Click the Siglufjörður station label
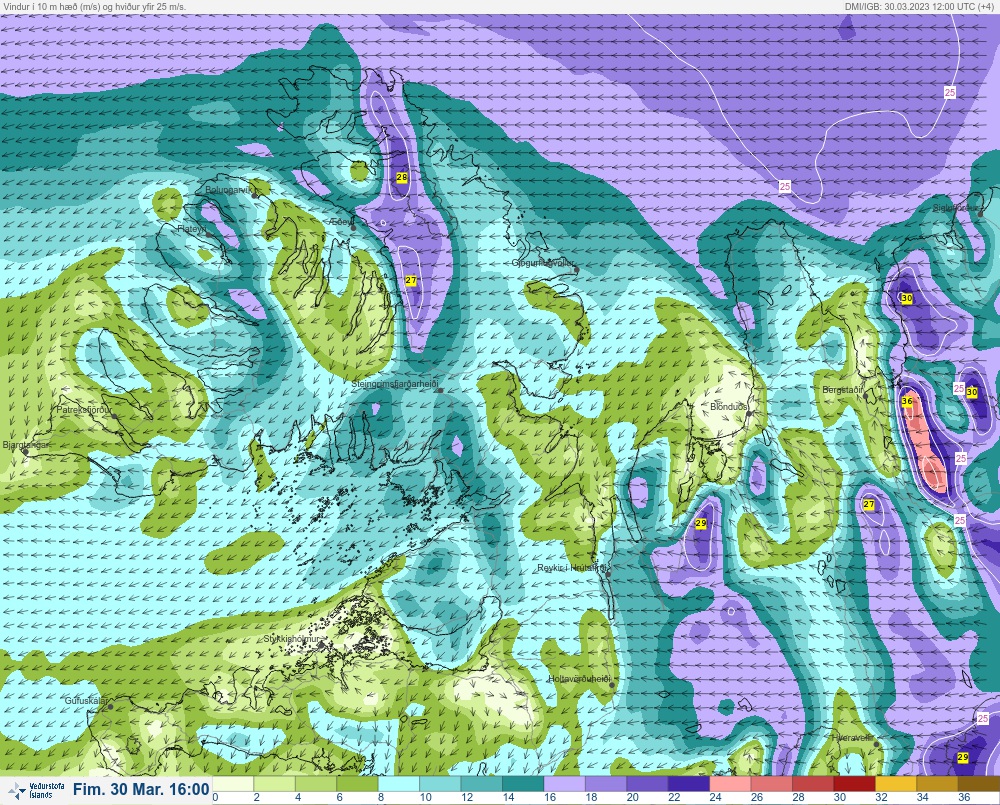Image resolution: width=1000 pixels, height=805 pixels. point(956,208)
